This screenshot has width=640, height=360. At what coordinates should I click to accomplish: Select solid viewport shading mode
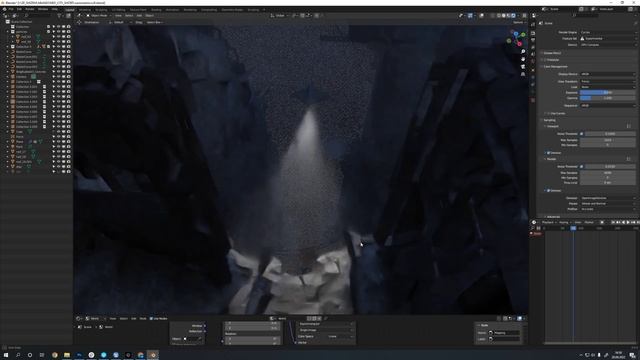click(x=504, y=16)
